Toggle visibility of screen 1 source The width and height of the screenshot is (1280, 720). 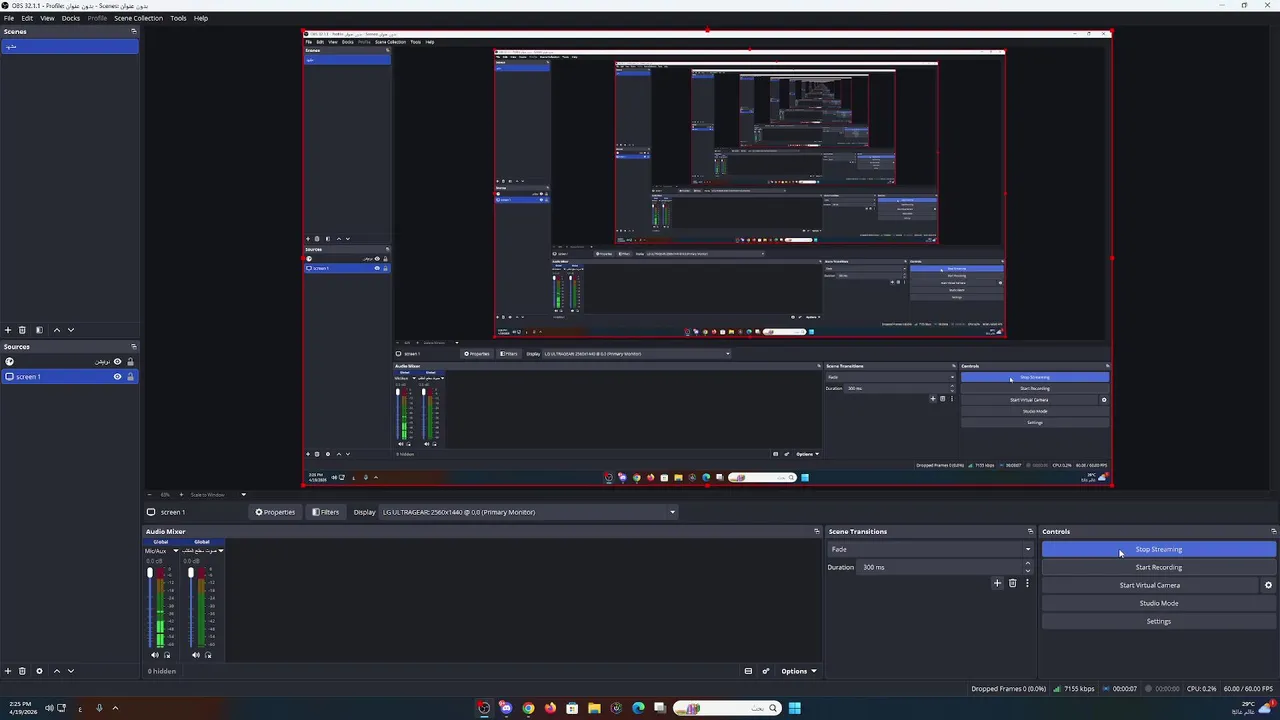pos(117,377)
